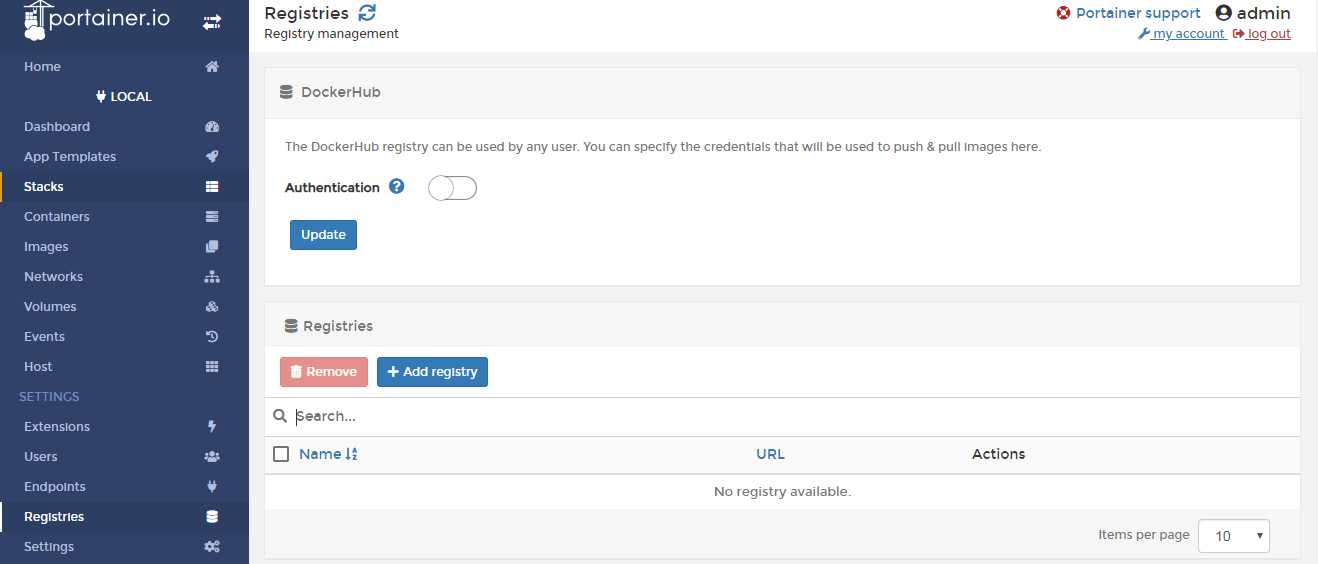Click the App Templates rocket icon
The image size is (1318, 564).
tap(211, 157)
